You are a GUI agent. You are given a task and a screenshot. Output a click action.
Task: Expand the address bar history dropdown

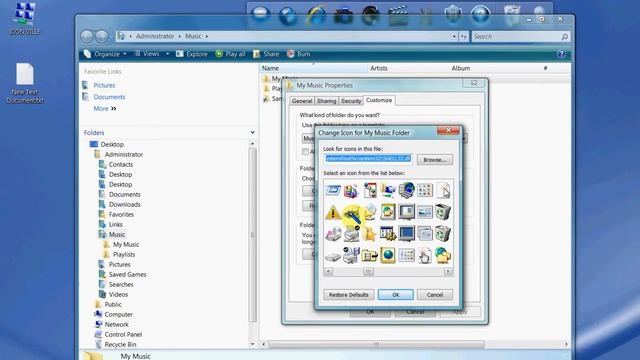pos(454,37)
